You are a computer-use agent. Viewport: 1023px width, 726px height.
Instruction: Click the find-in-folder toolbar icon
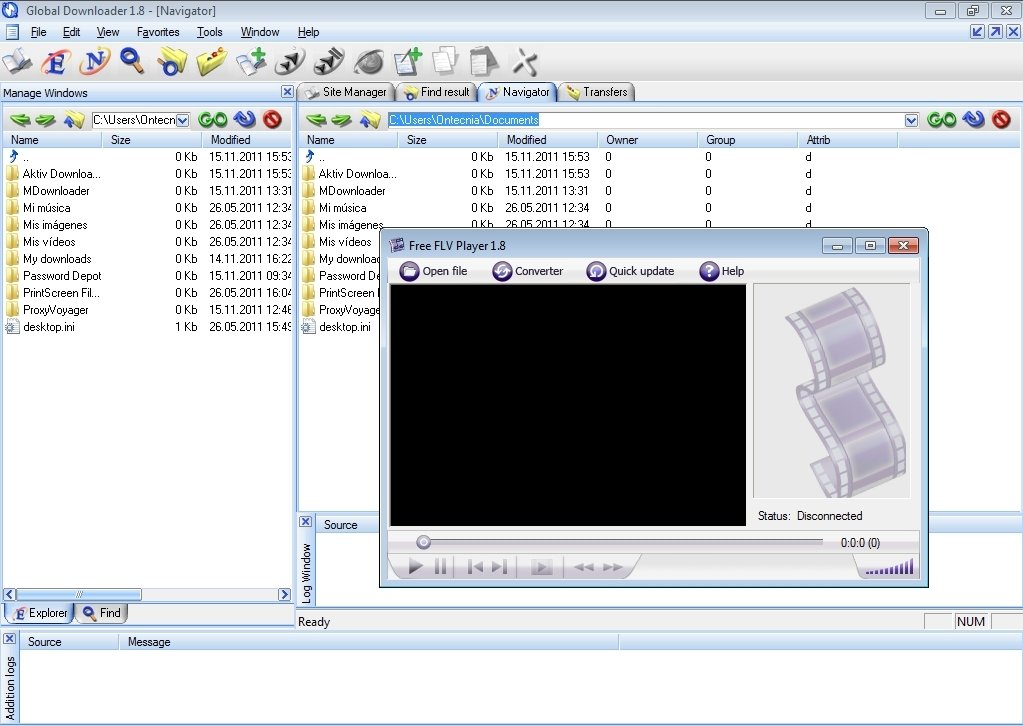(x=172, y=62)
